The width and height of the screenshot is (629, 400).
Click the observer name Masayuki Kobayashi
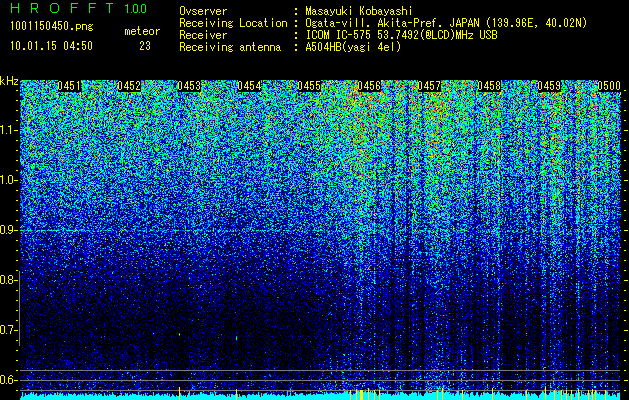tap(359, 11)
